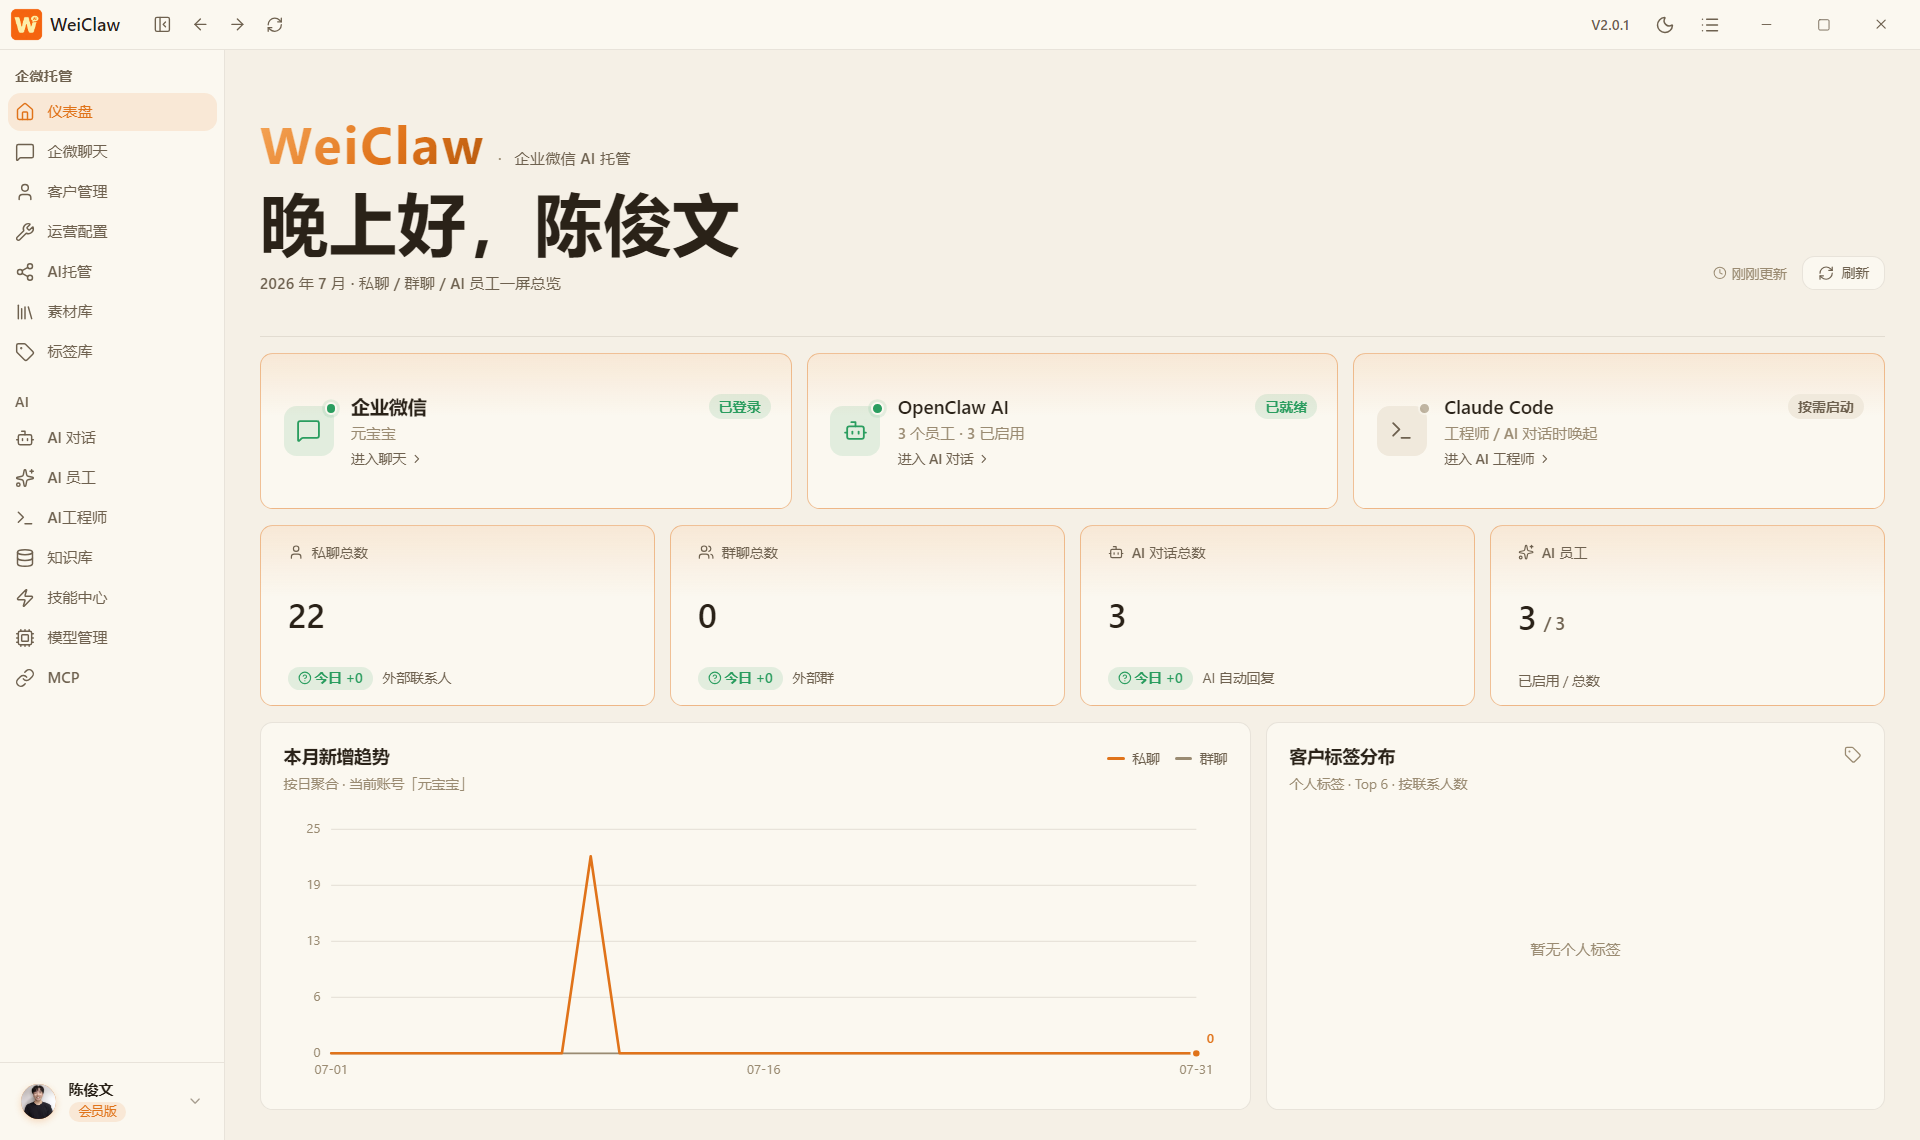
Task: Toggle dark mode with the moon icon
Action: 1665,25
